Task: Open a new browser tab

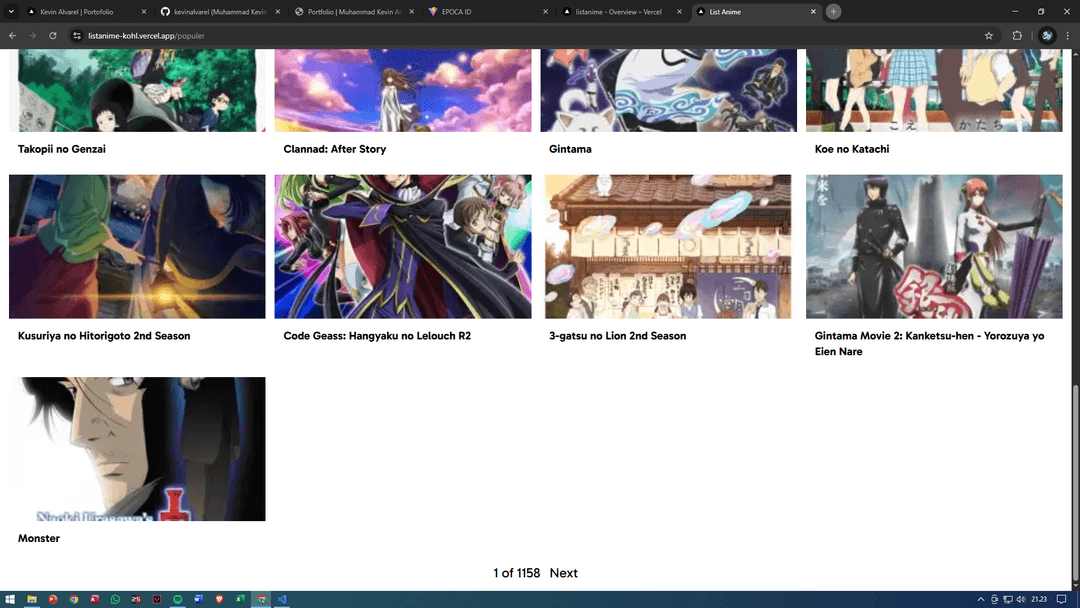Action: point(833,11)
